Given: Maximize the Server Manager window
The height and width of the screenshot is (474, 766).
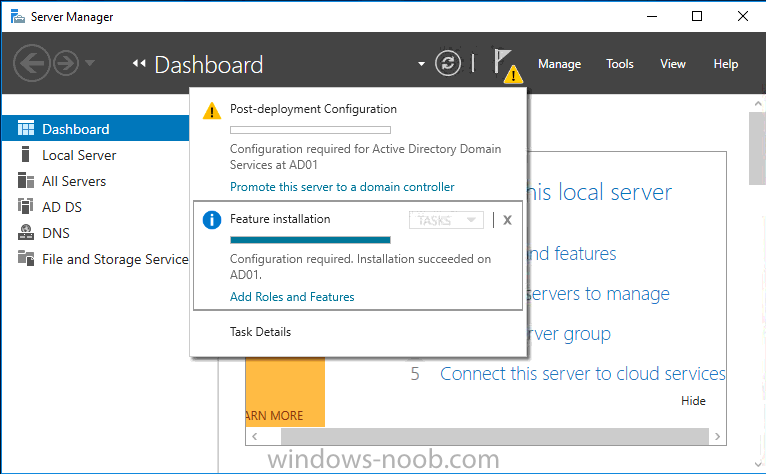Looking at the screenshot, I should pyautogui.click(x=697, y=16).
